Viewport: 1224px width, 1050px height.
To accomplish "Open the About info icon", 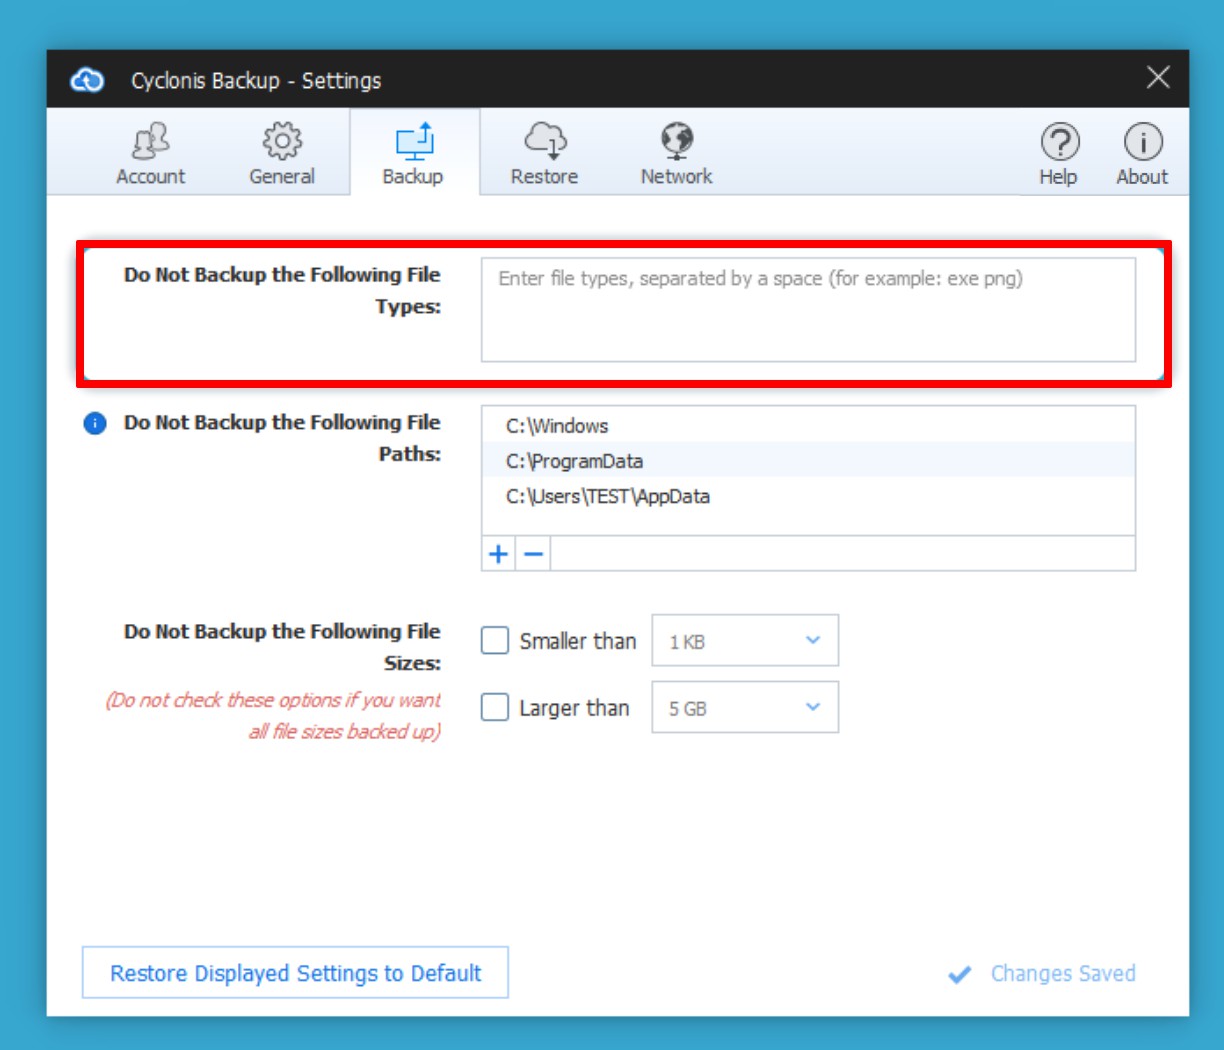I will click(x=1142, y=142).
